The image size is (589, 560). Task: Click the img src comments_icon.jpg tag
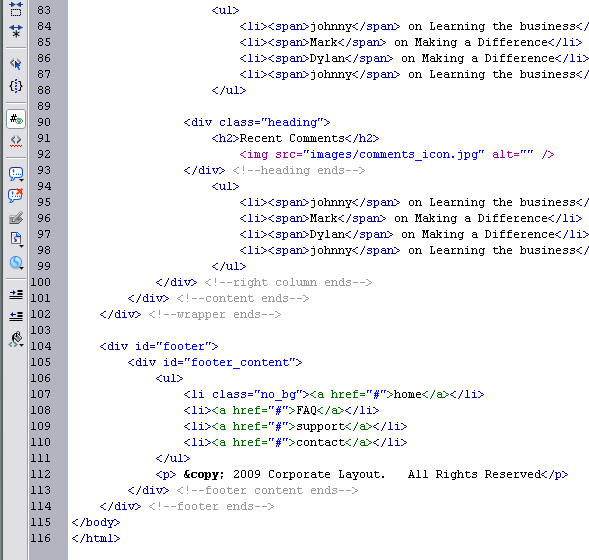click(x=397, y=154)
